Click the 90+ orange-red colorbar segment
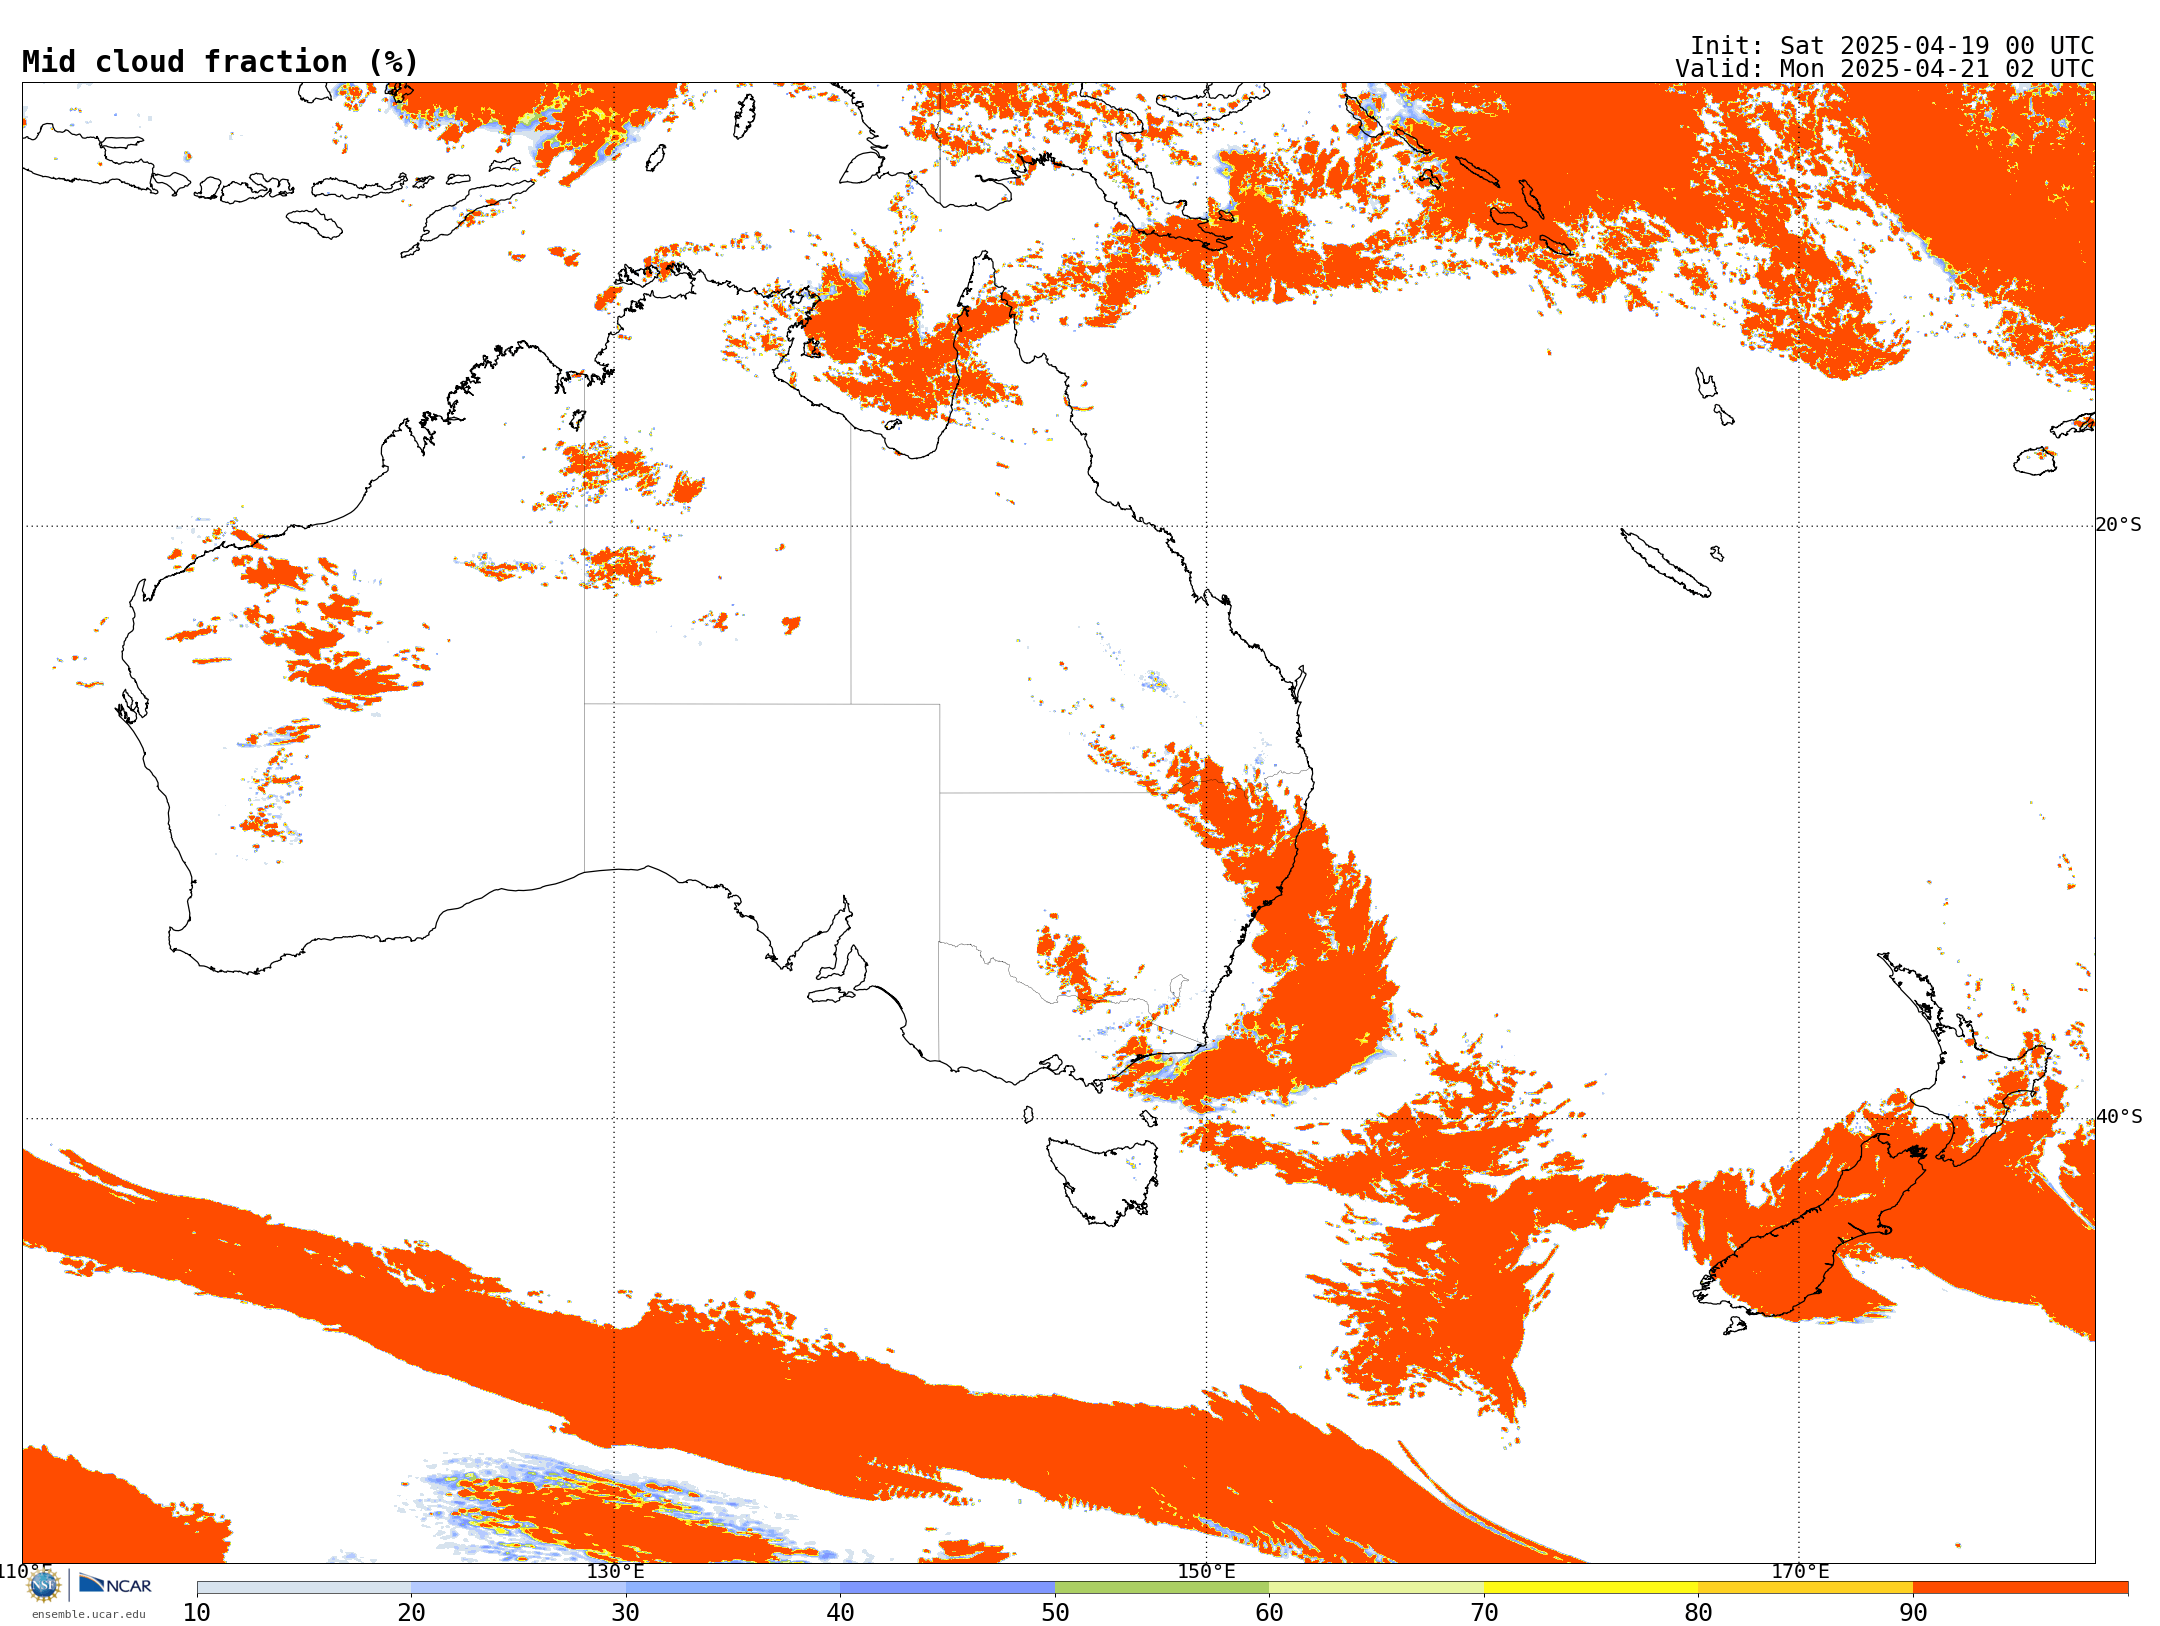 pos(2020,1588)
